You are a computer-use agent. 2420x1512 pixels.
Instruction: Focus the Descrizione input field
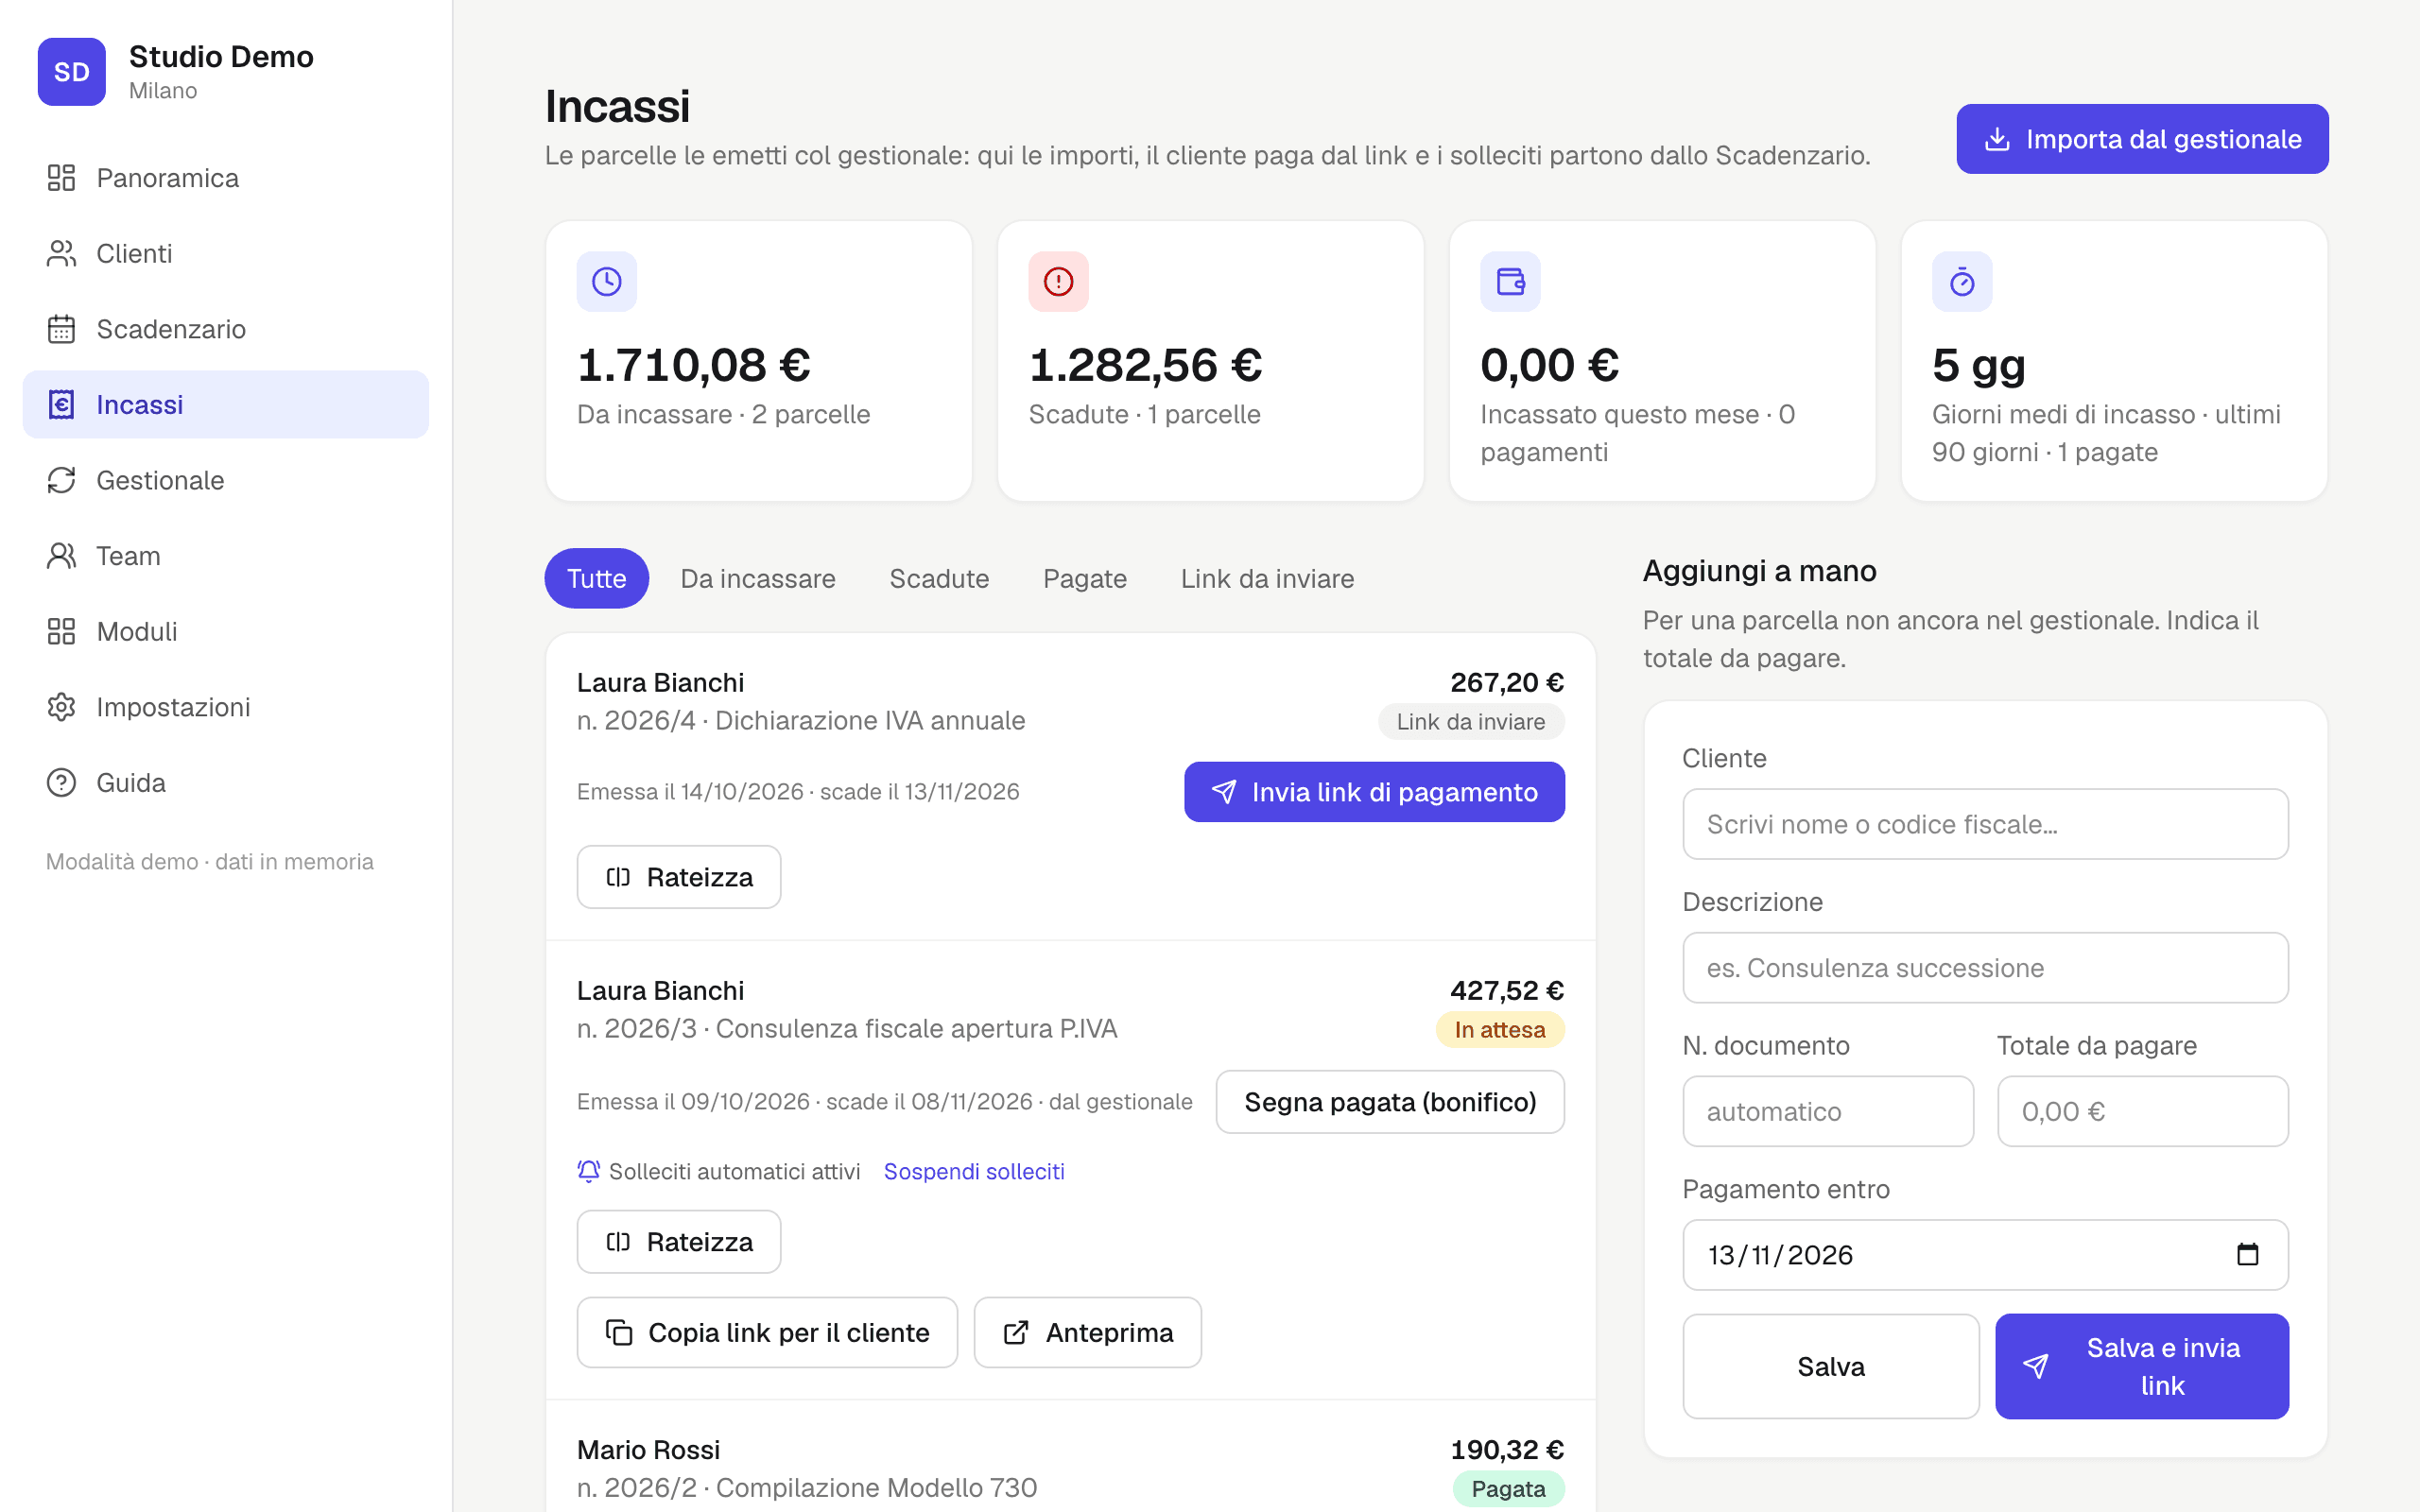click(1986, 968)
